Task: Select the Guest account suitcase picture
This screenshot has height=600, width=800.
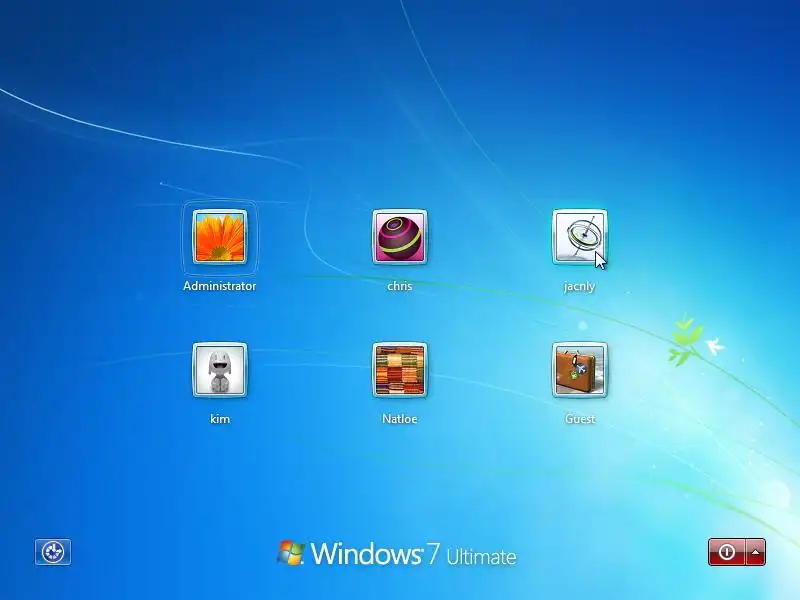Action: pyautogui.click(x=580, y=370)
